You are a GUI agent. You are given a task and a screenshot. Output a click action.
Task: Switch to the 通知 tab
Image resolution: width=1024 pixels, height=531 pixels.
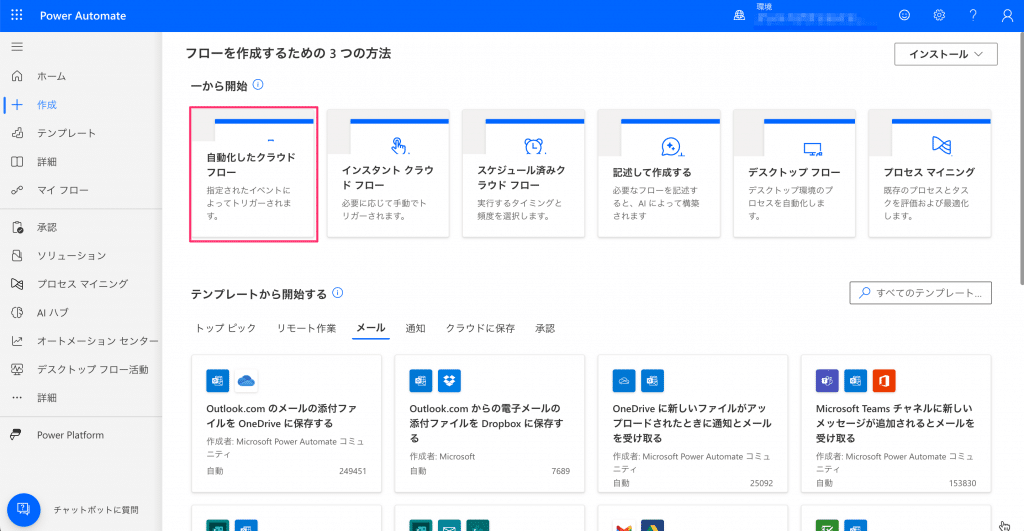click(415, 329)
